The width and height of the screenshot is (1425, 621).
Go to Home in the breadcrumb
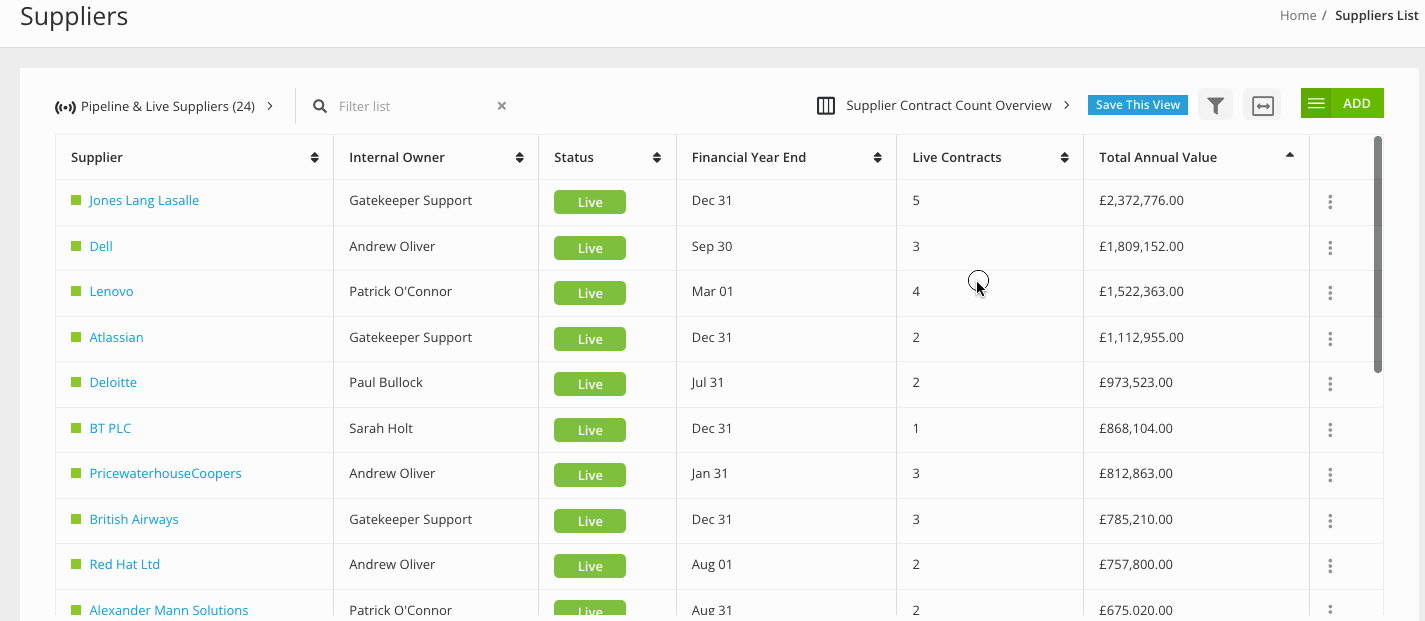tap(1298, 15)
